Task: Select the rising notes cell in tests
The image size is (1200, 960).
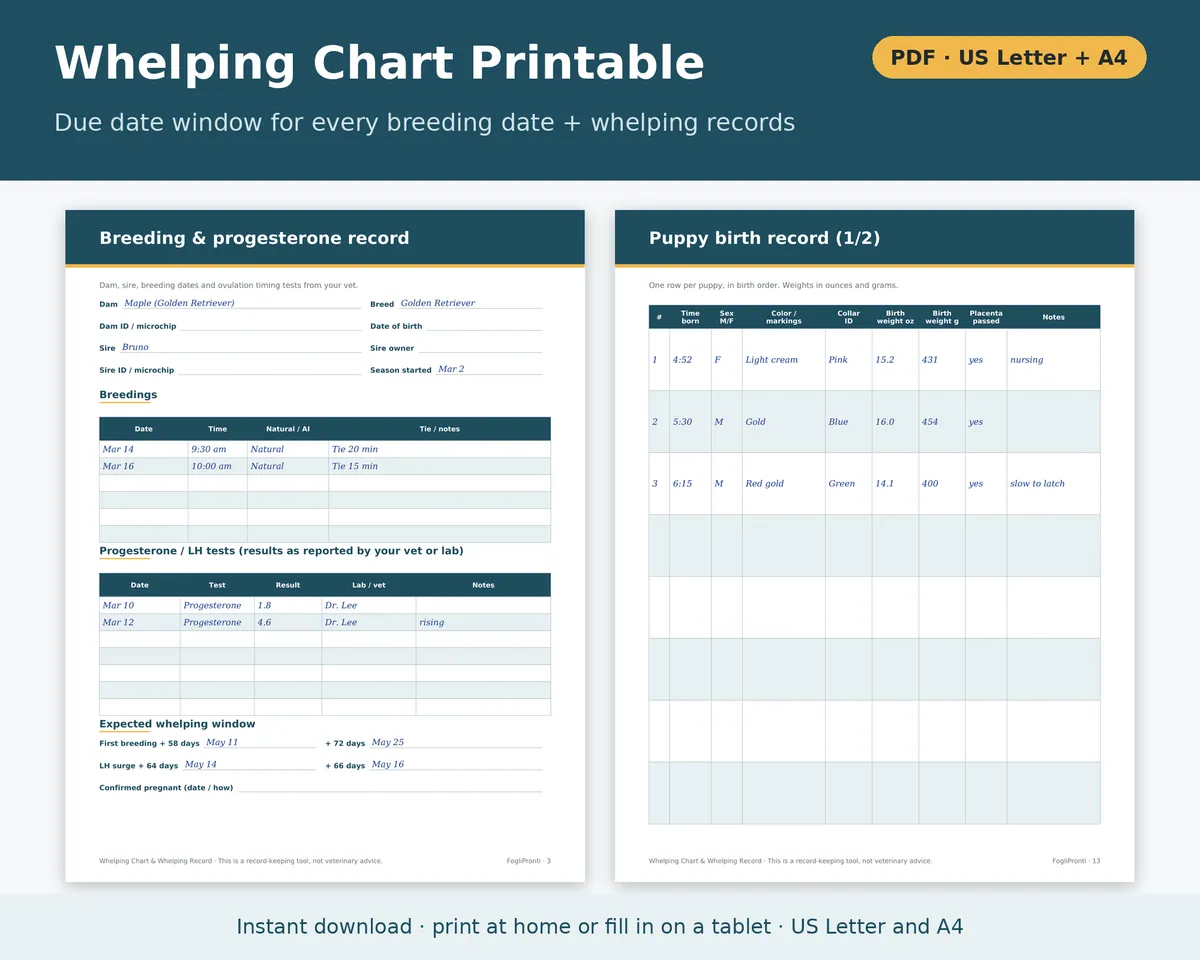Action: coord(483,622)
